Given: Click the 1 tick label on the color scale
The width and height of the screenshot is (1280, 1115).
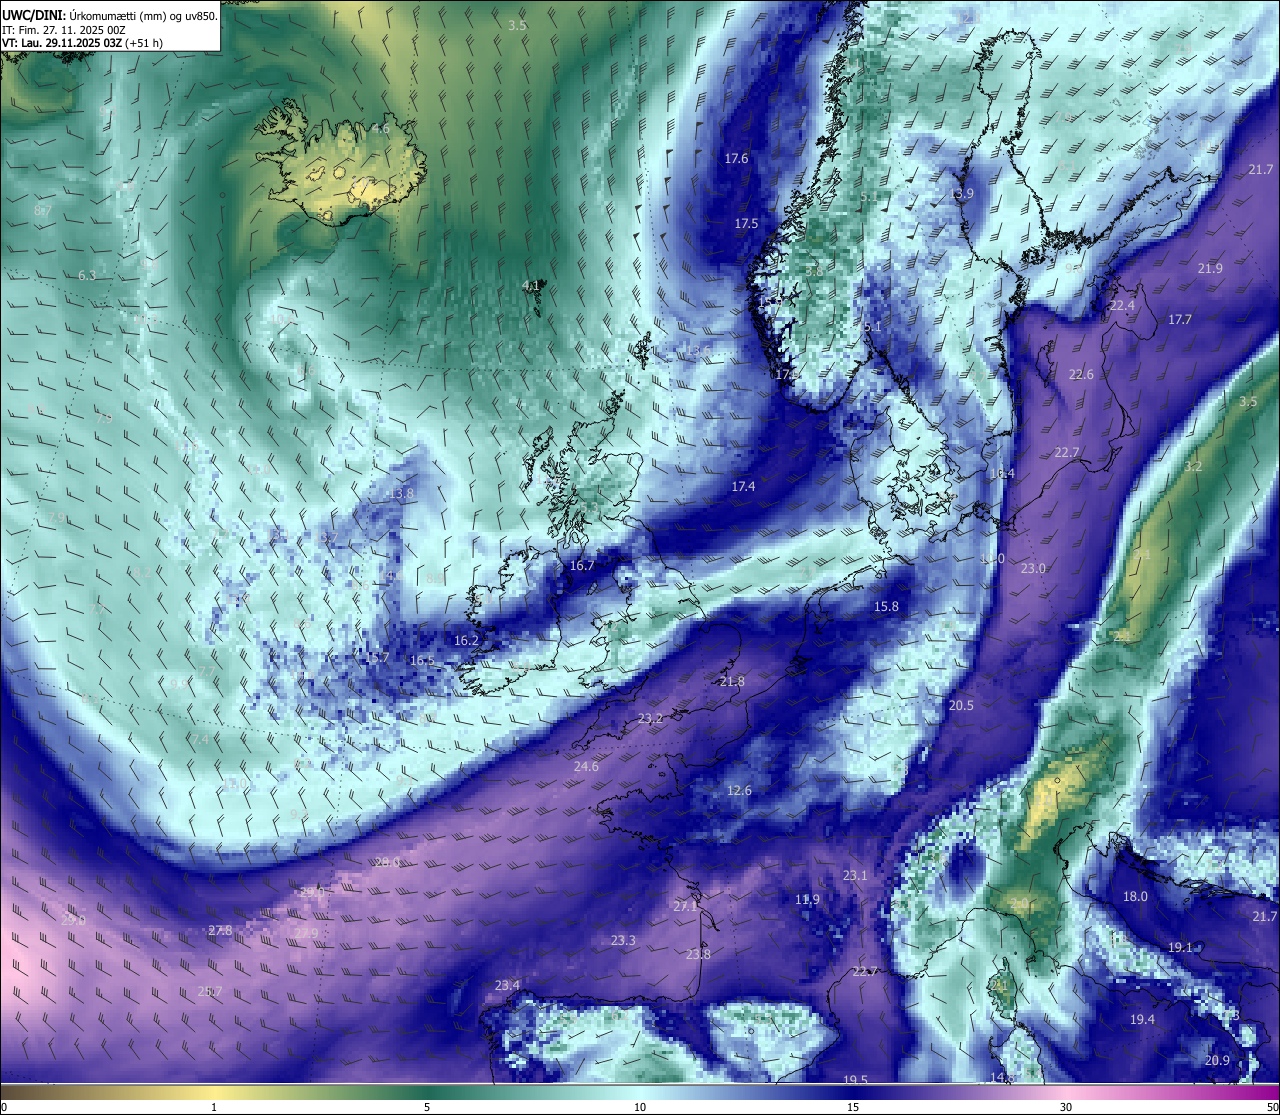Looking at the screenshot, I should 214,1107.
